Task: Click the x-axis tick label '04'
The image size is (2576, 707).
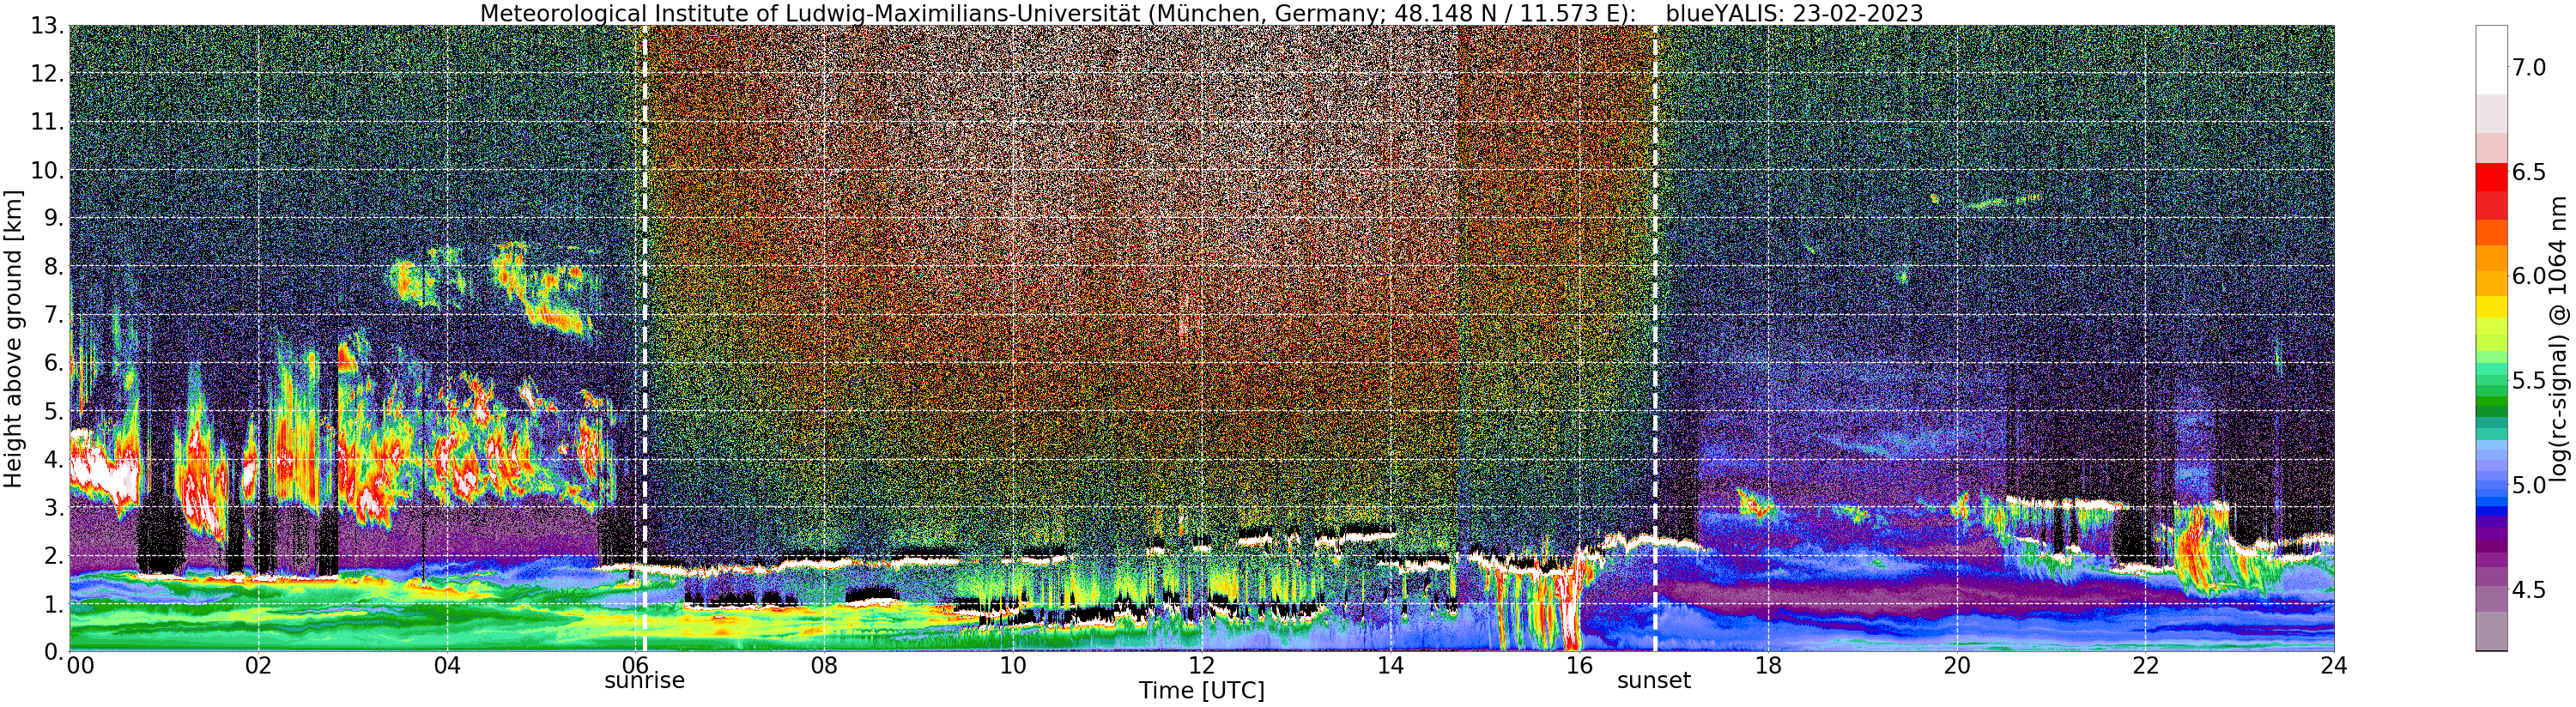Action: (x=447, y=666)
